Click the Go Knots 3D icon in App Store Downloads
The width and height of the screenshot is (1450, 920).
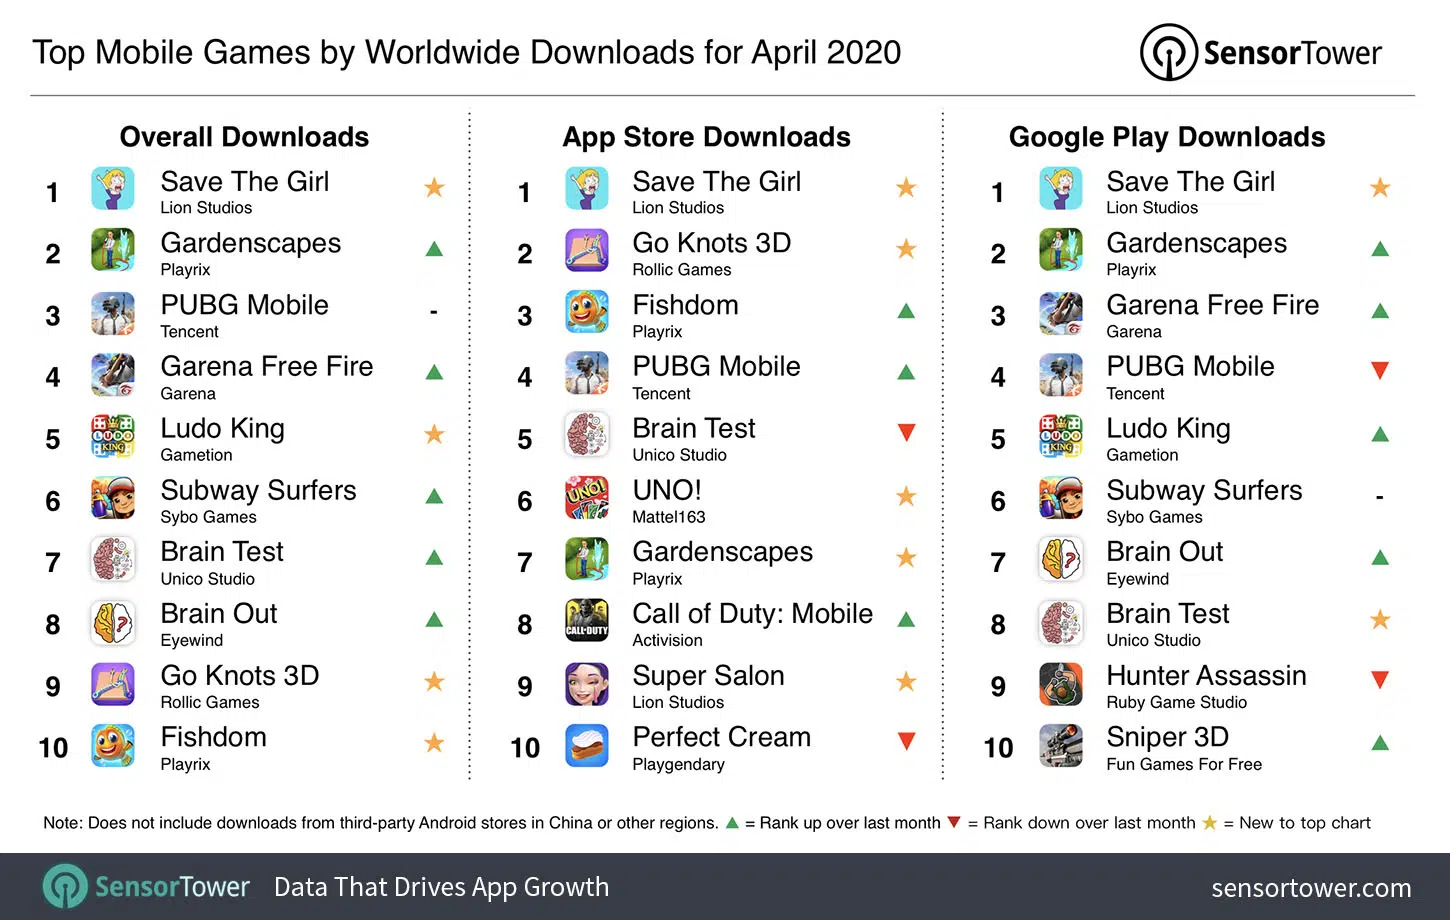(x=587, y=250)
